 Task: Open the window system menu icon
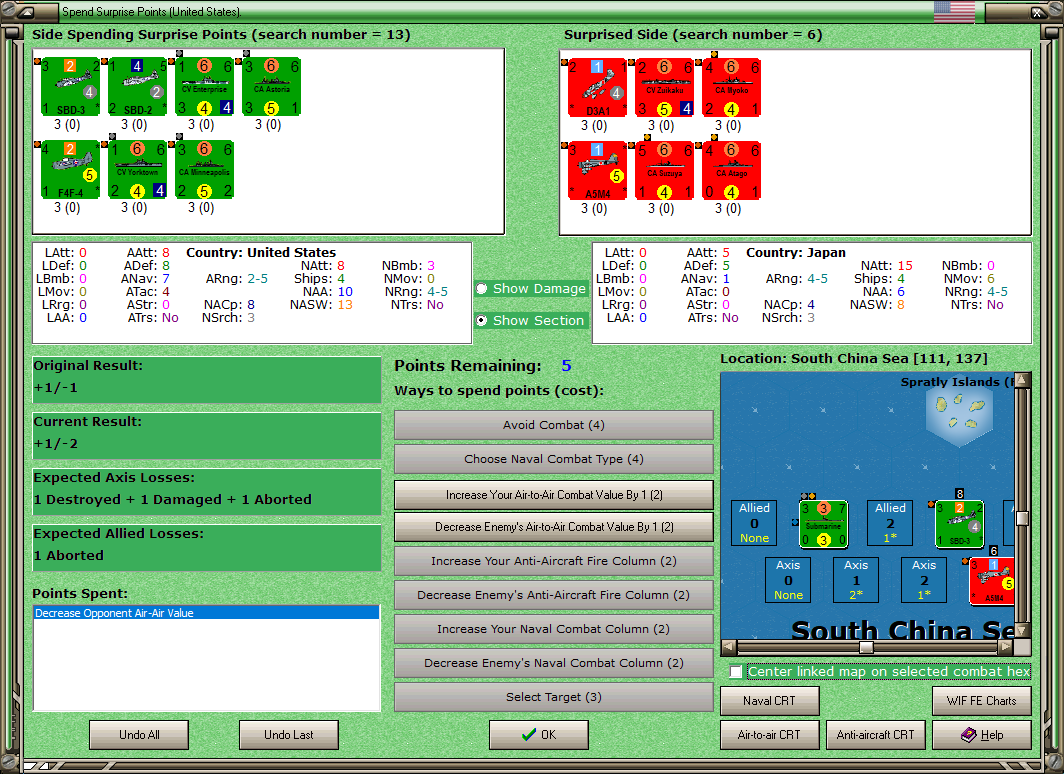25,12
